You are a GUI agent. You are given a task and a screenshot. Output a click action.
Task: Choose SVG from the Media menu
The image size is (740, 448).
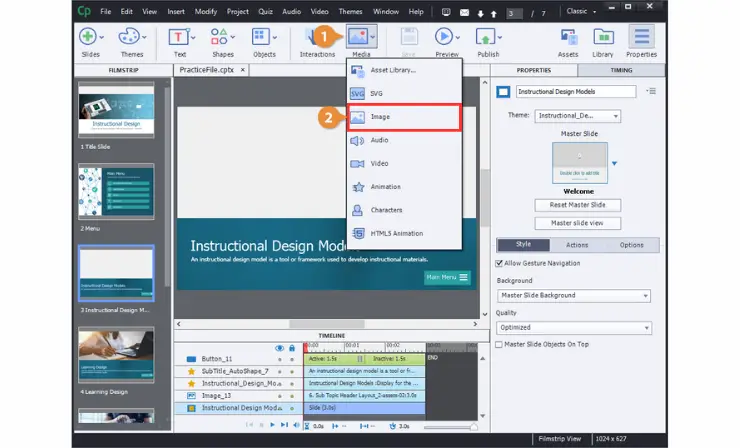pos(404,93)
